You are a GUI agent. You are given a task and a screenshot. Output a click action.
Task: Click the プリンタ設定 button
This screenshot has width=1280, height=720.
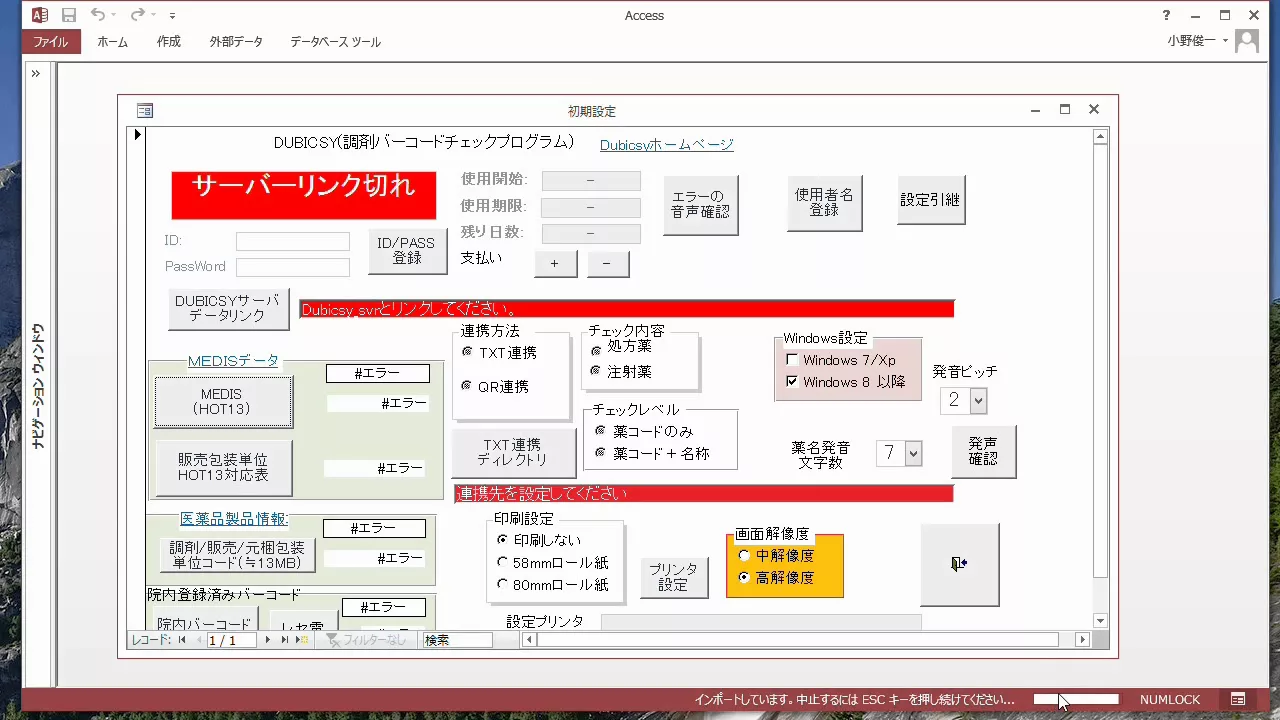coord(674,577)
